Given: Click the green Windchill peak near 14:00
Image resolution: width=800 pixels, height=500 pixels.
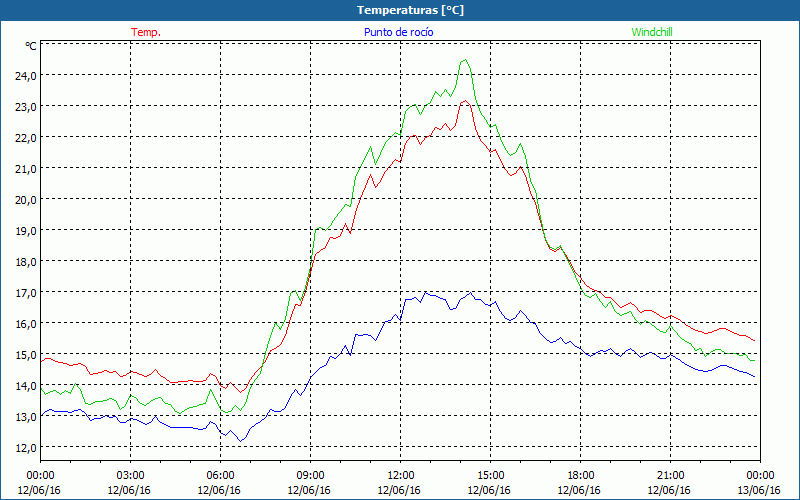Looking at the screenshot, I should (465, 60).
